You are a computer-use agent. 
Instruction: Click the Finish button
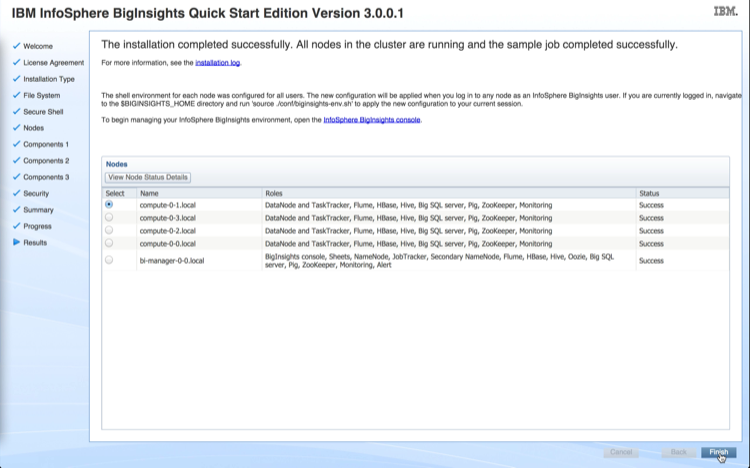[x=718, y=452]
